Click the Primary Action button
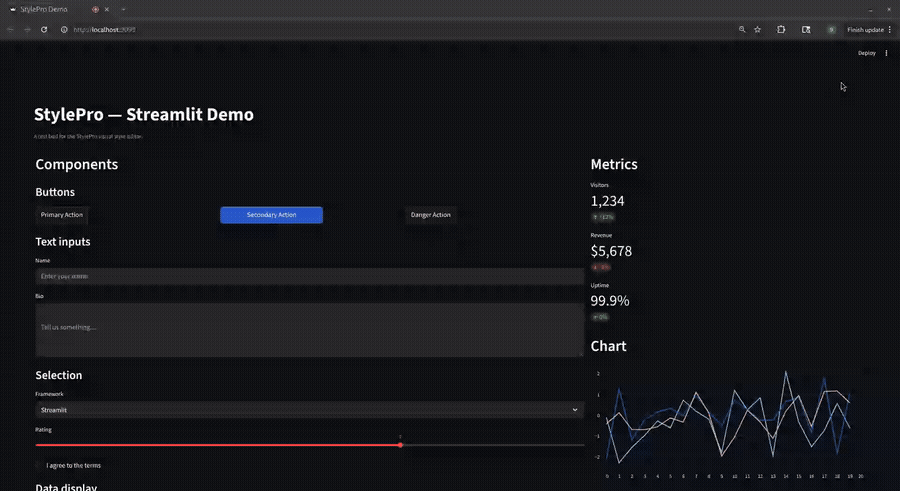900x491 pixels. [x=62, y=215]
